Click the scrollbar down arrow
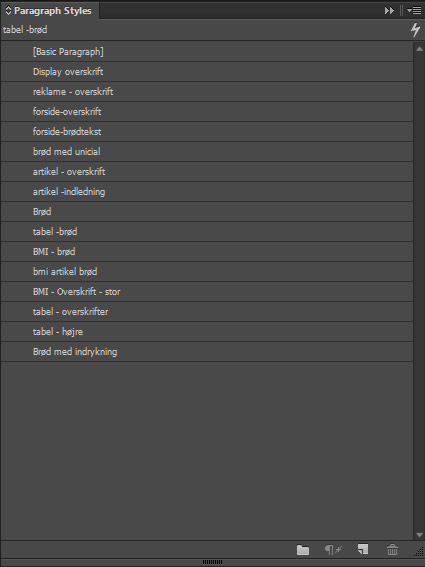425x567 pixels. pyautogui.click(x=419, y=535)
